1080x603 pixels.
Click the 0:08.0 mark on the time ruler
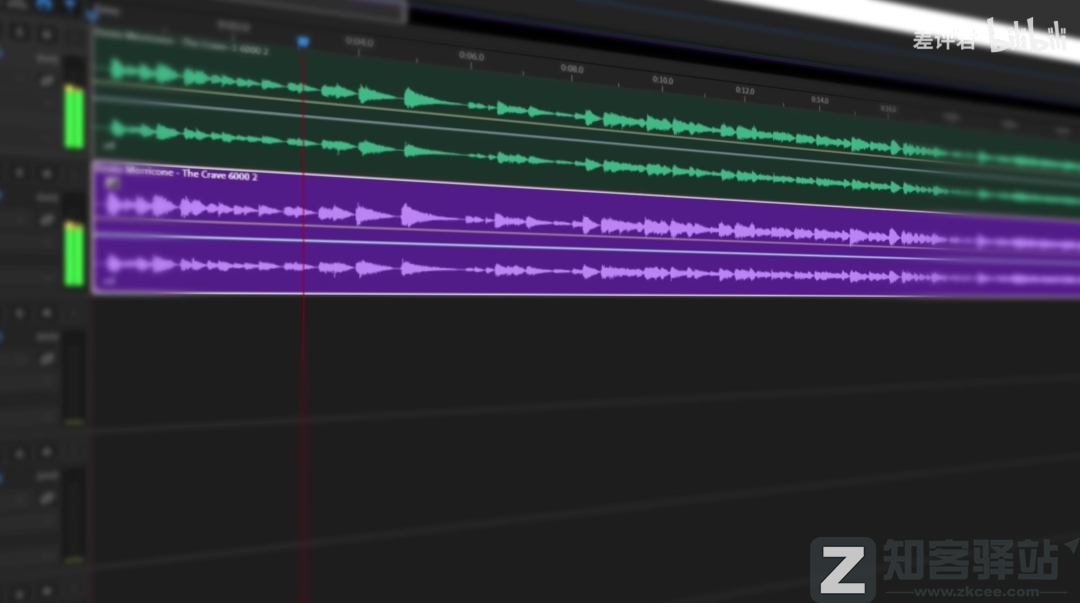pos(571,69)
